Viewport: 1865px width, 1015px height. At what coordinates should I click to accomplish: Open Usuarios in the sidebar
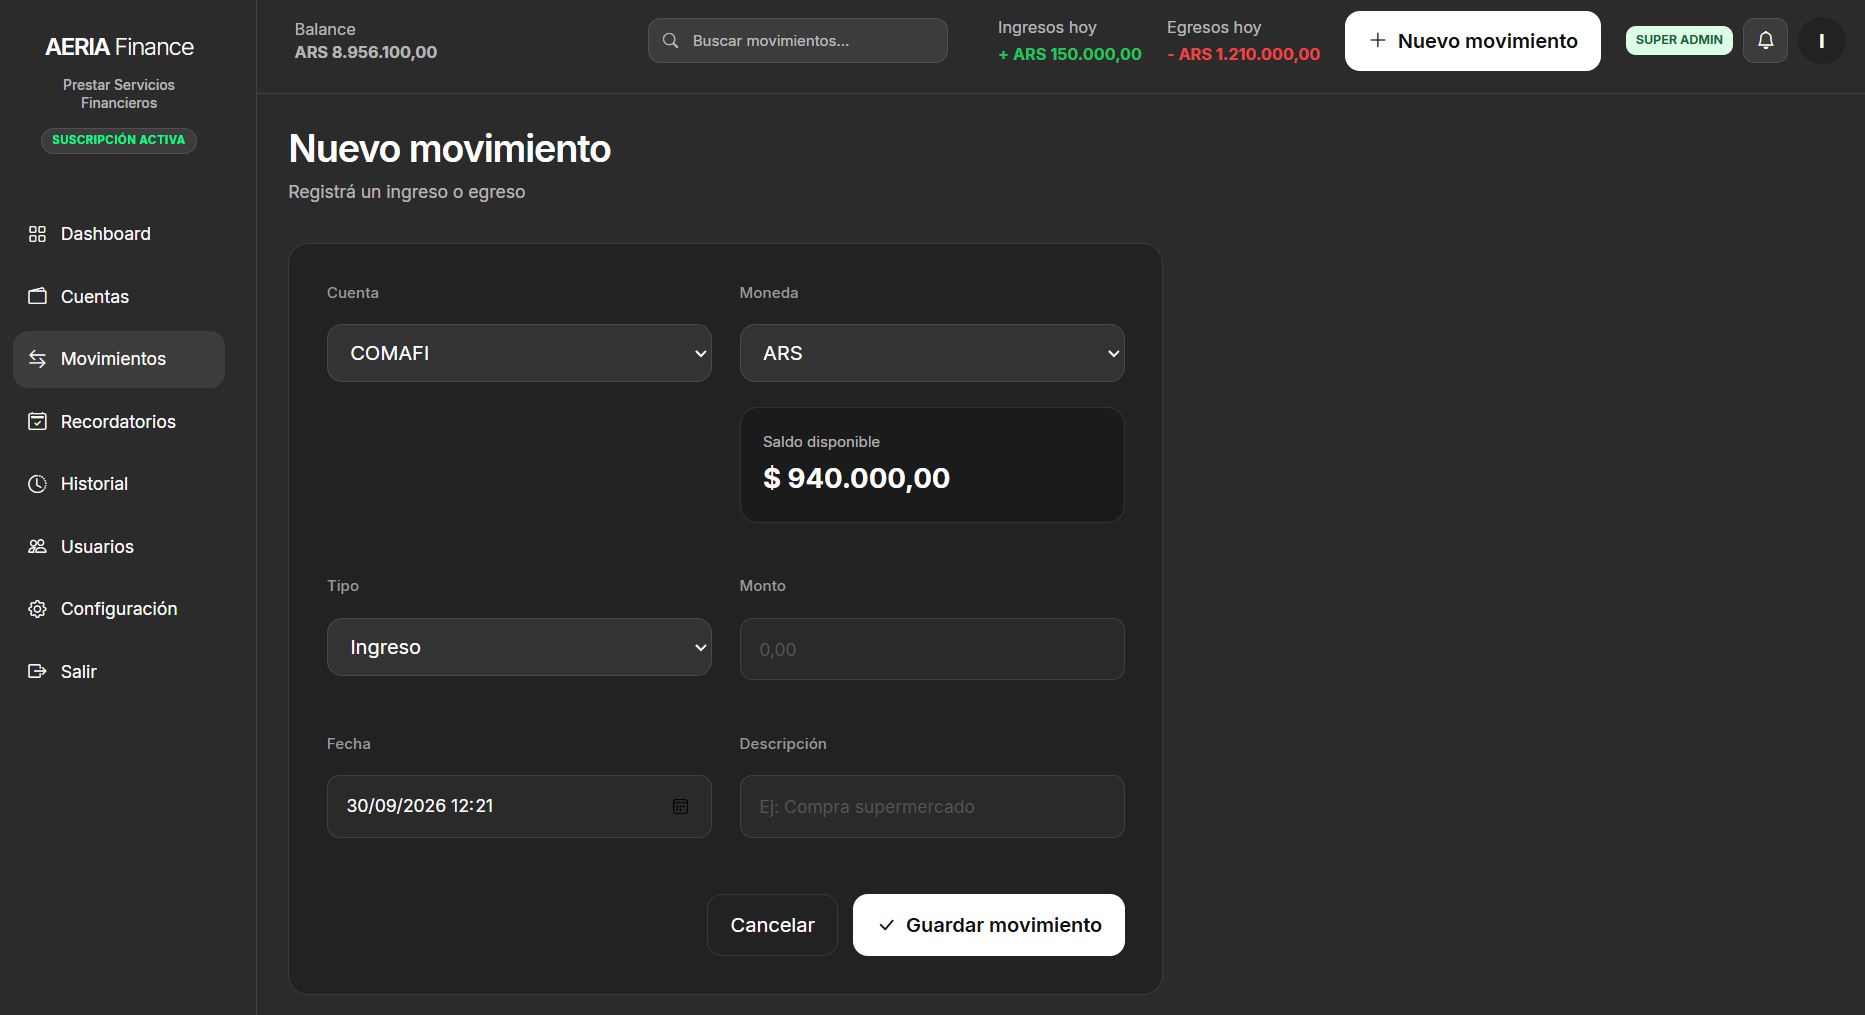119,546
